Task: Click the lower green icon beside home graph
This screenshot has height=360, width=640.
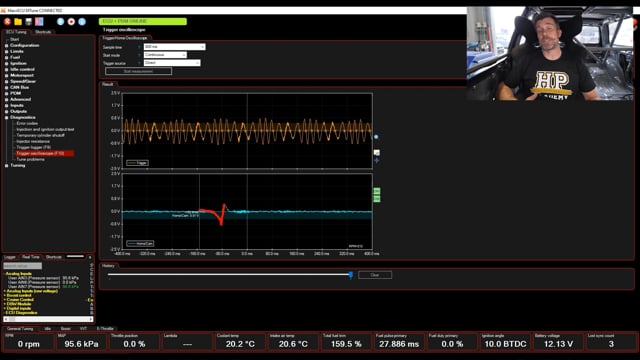Action: (377, 198)
